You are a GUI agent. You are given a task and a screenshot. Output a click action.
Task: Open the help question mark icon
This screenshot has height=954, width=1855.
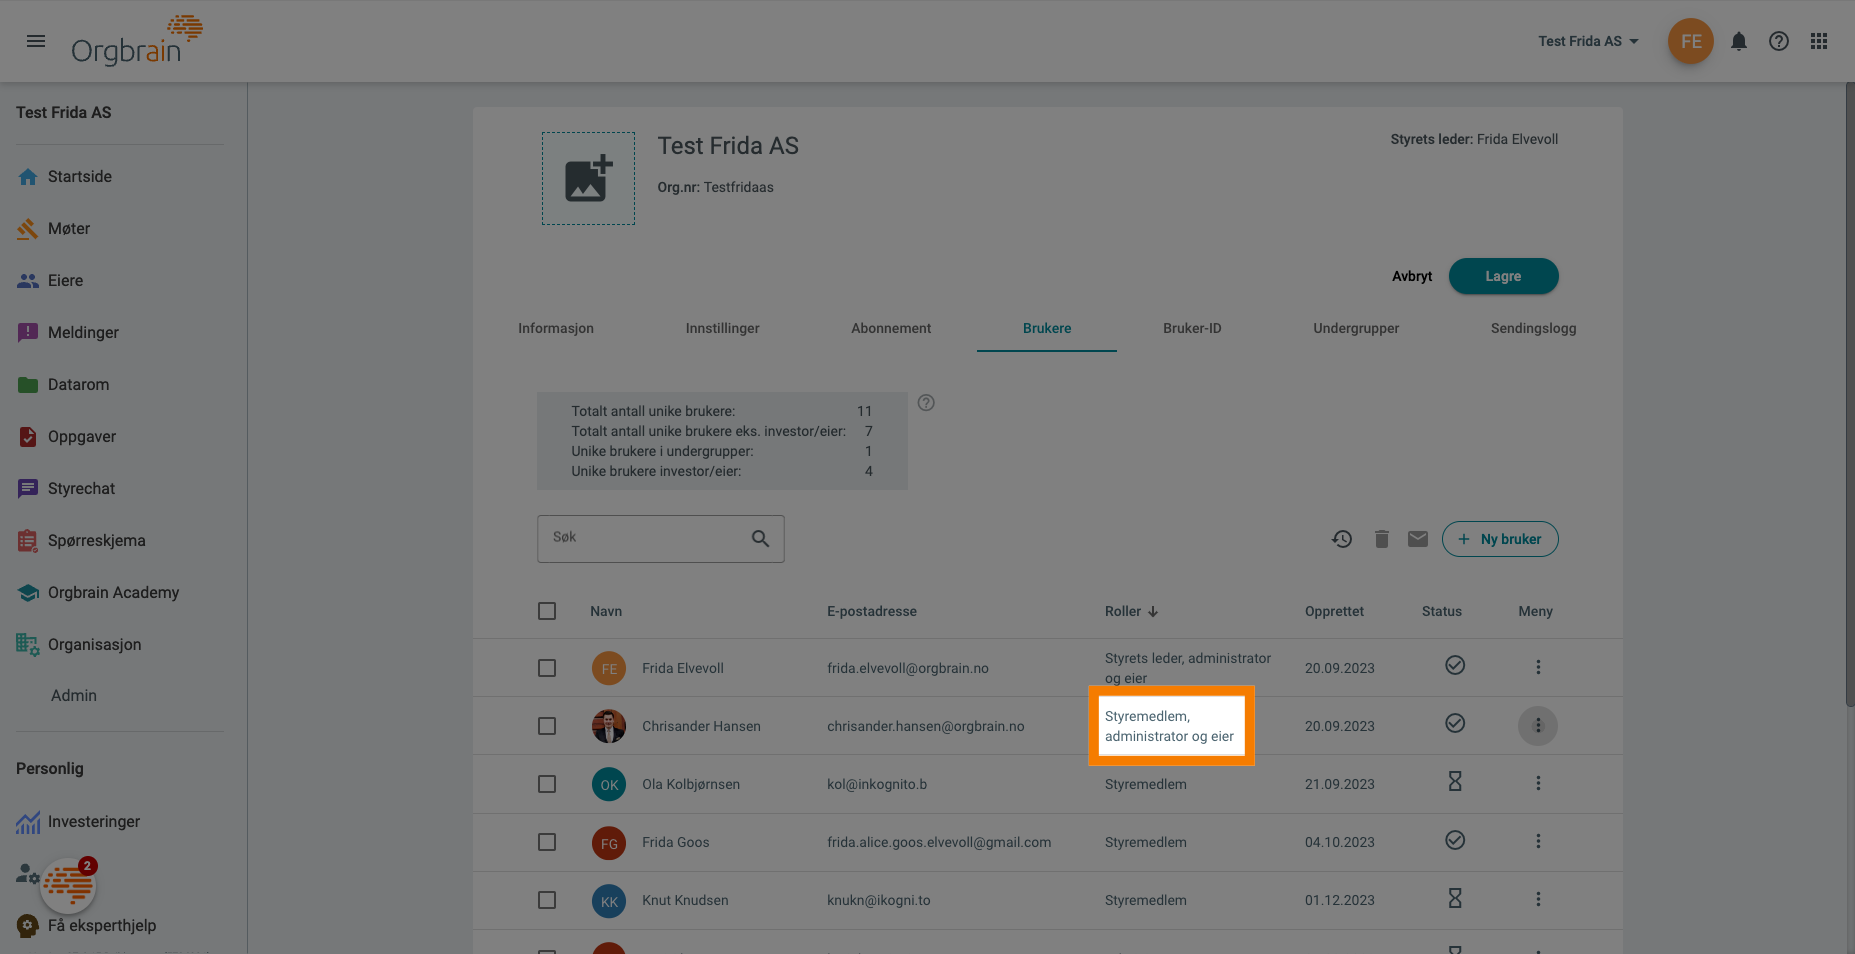tap(1779, 41)
